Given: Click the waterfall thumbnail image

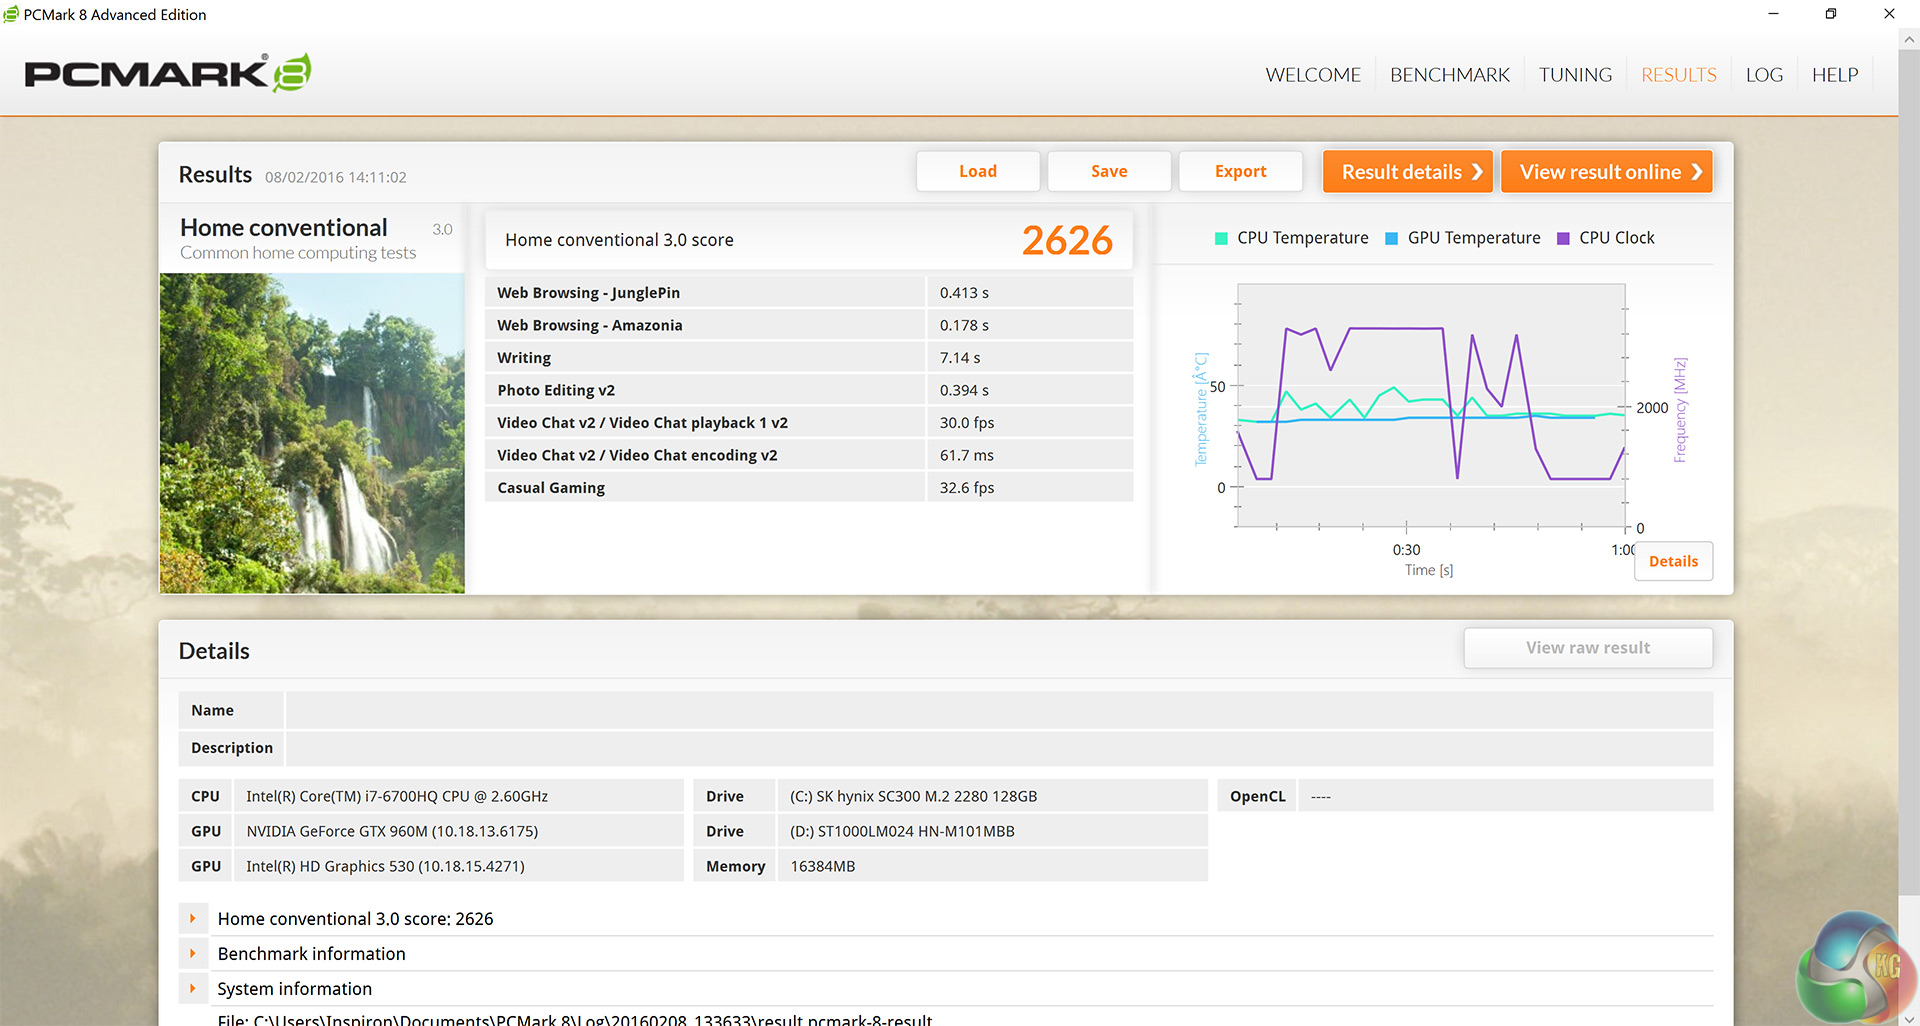Looking at the screenshot, I should (312, 433).
